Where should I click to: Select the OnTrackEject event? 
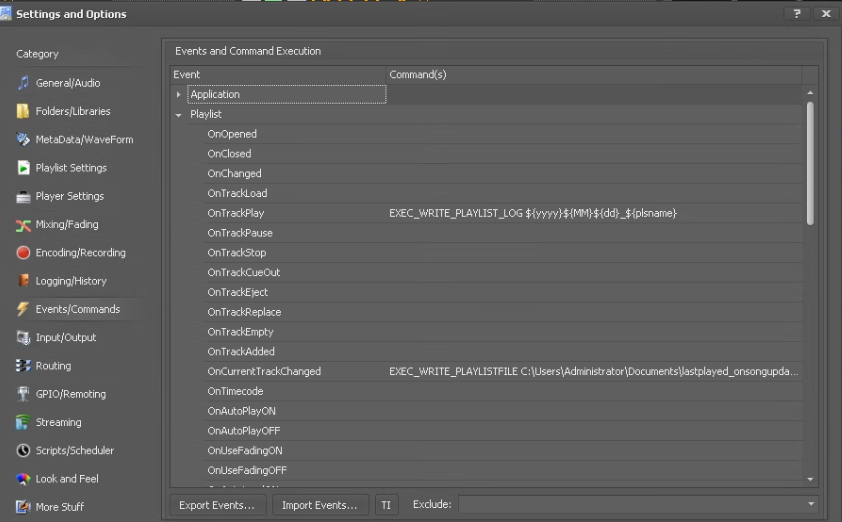237,293
